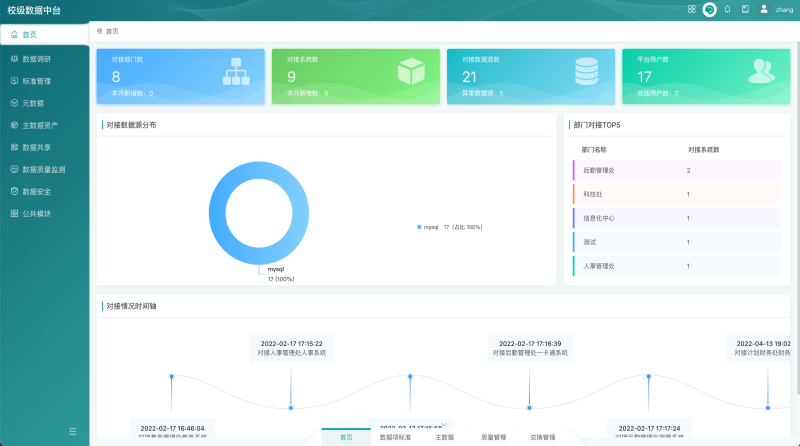The width and height of the screenshot is (800, 446).
Task: Click the 对接数据源数 database icon
Action: point(585,72)
